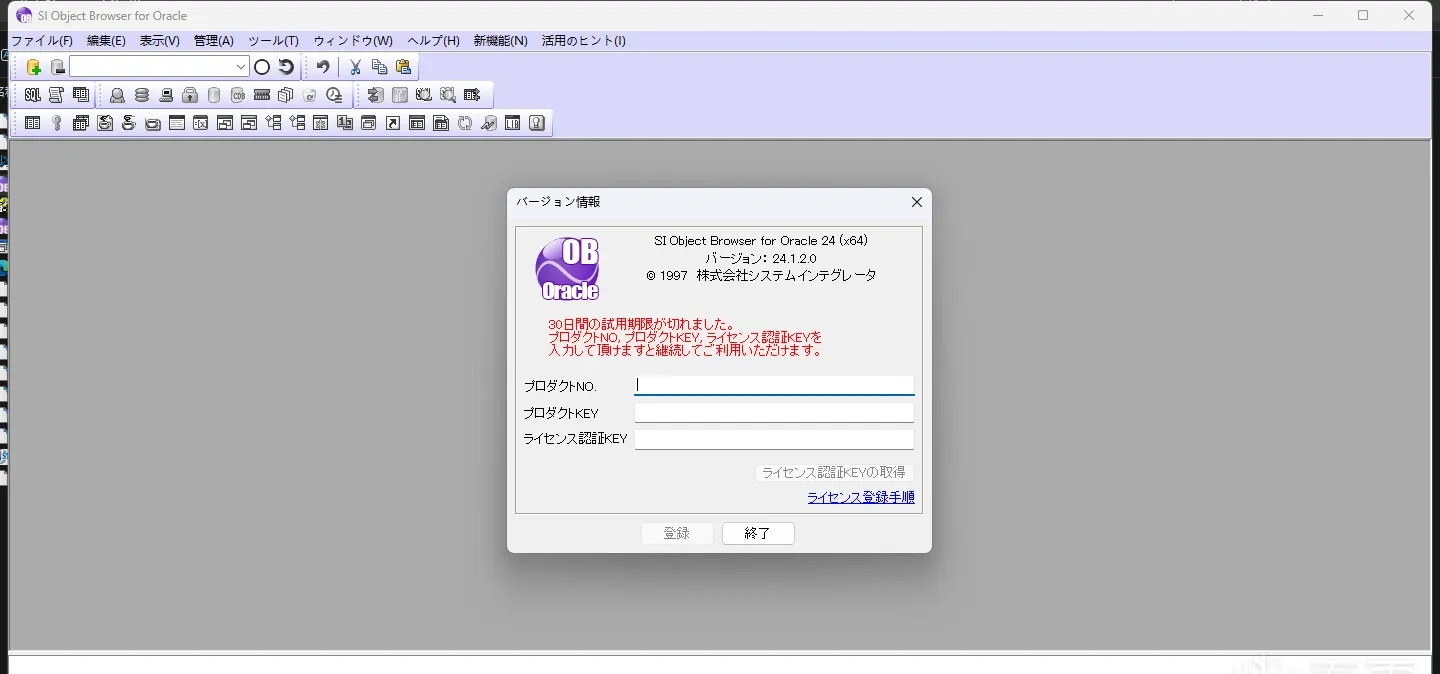Click the undo arrow icon
Screen dimensions: 1440x674
323,67
